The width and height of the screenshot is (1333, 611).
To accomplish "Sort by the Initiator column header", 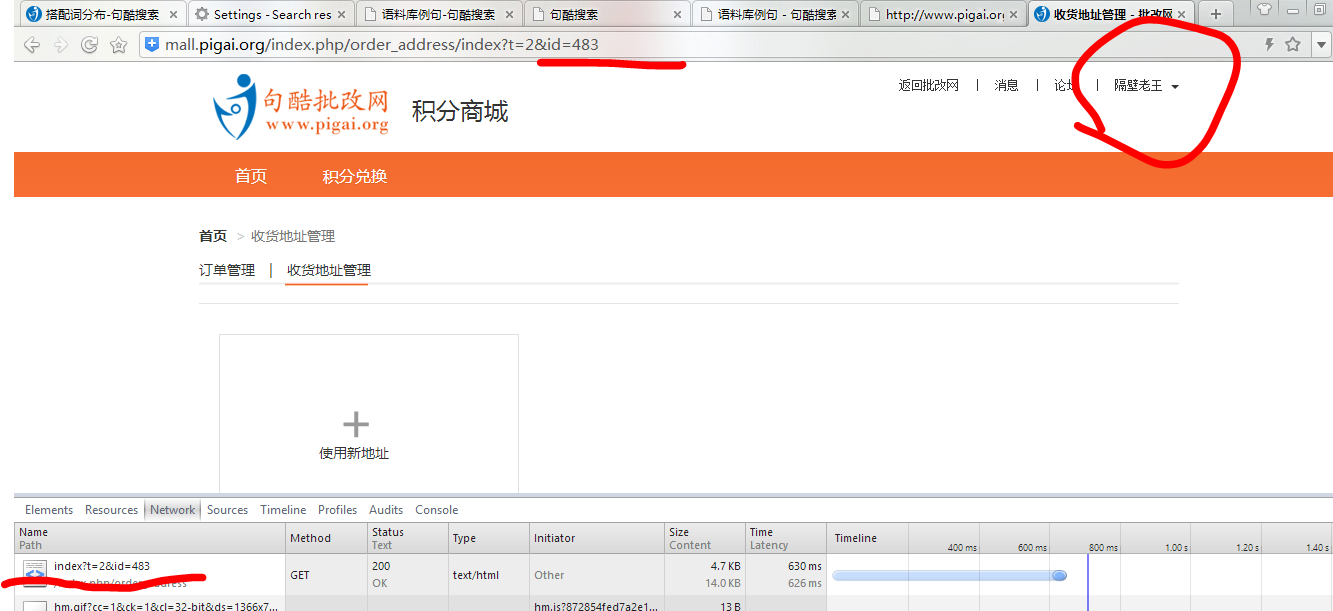I will (x=597, y=538).
